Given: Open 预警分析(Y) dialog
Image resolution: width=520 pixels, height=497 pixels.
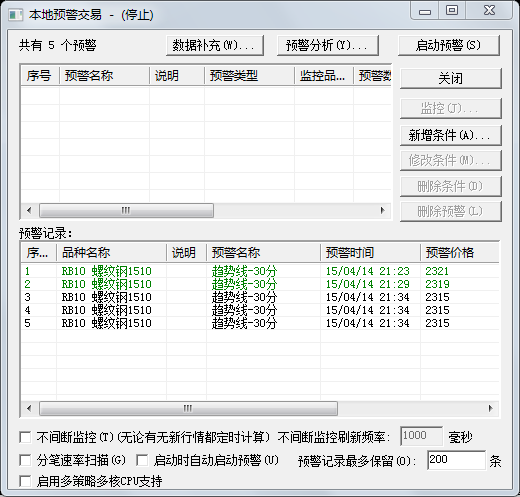Looking at the screenshot, I should coord(328,45).
